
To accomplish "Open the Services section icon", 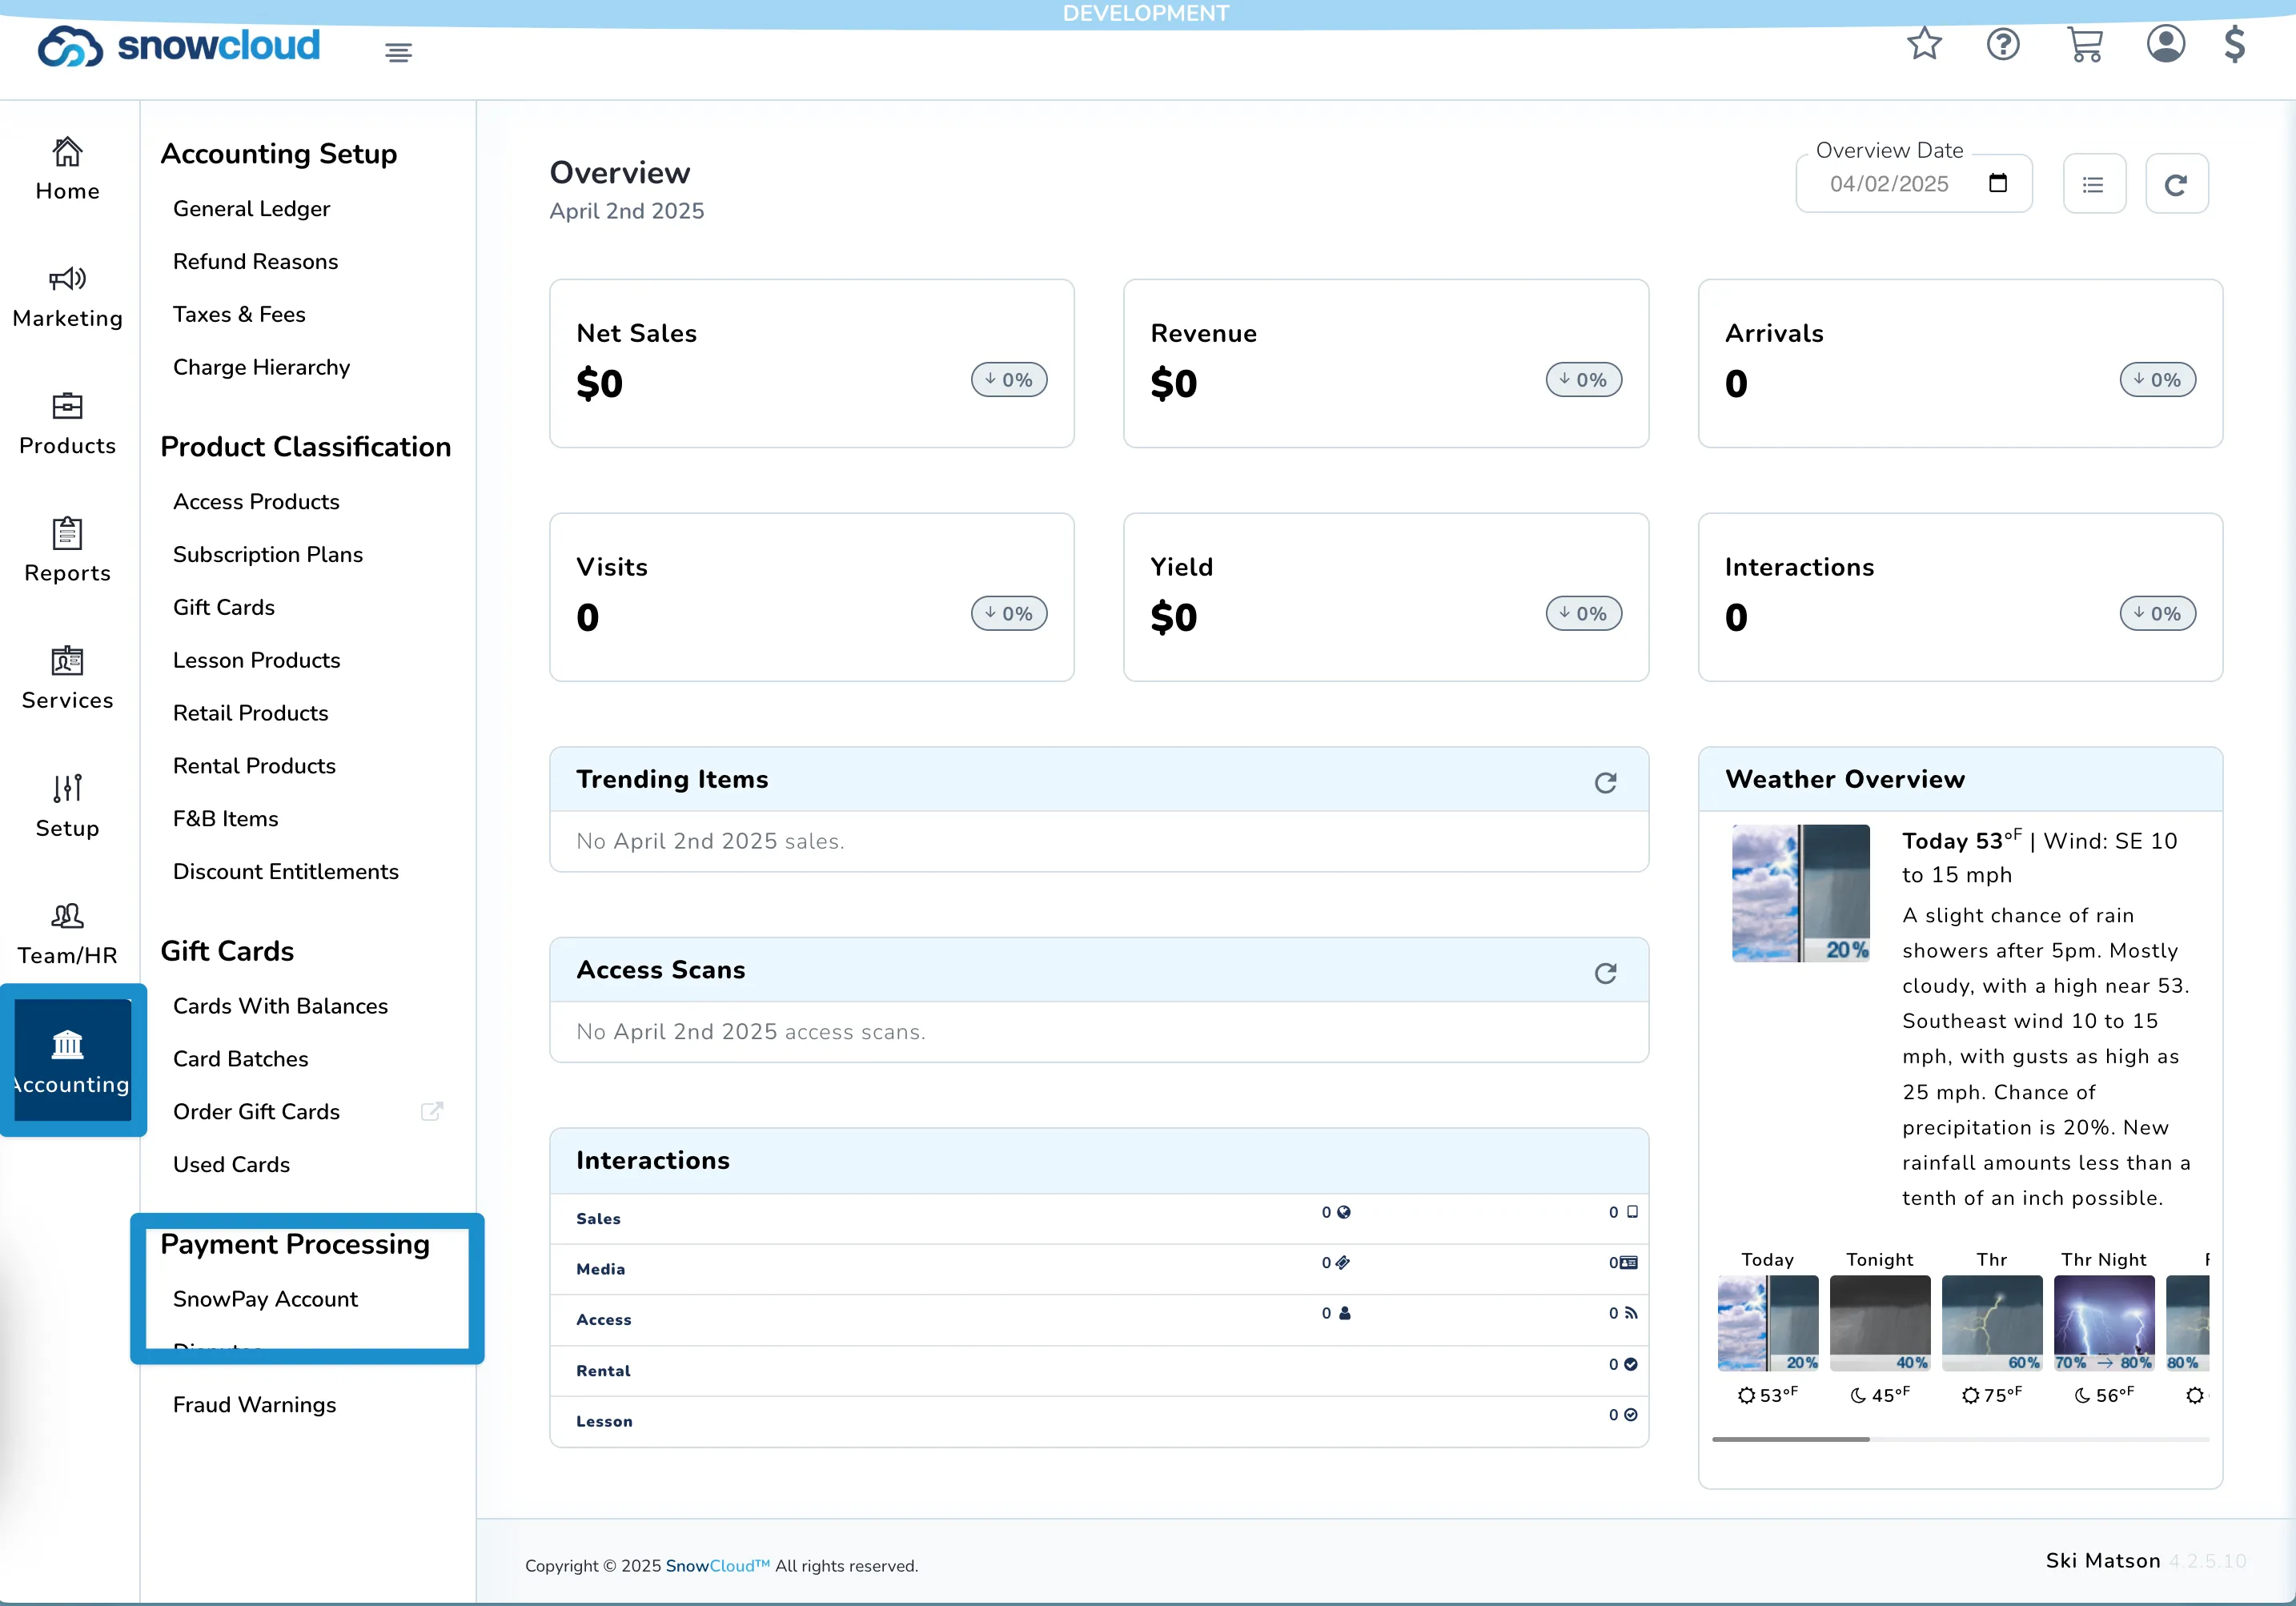I will [67, 661].
